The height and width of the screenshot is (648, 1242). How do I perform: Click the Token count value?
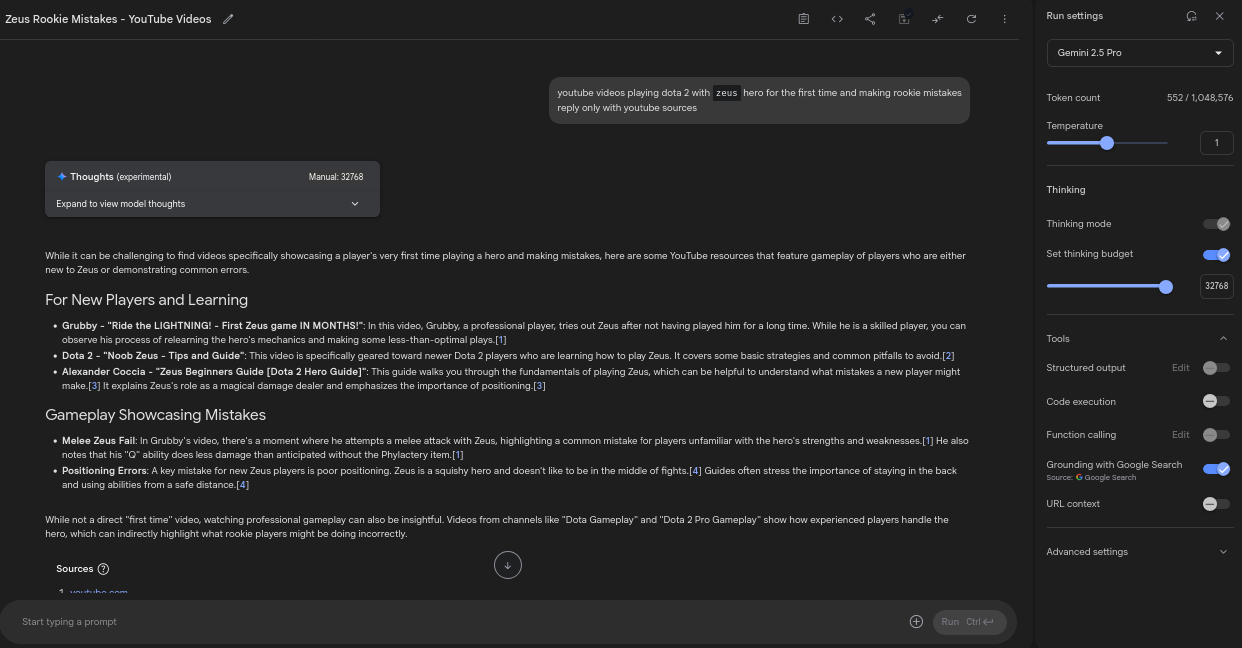click(1199, 98)
